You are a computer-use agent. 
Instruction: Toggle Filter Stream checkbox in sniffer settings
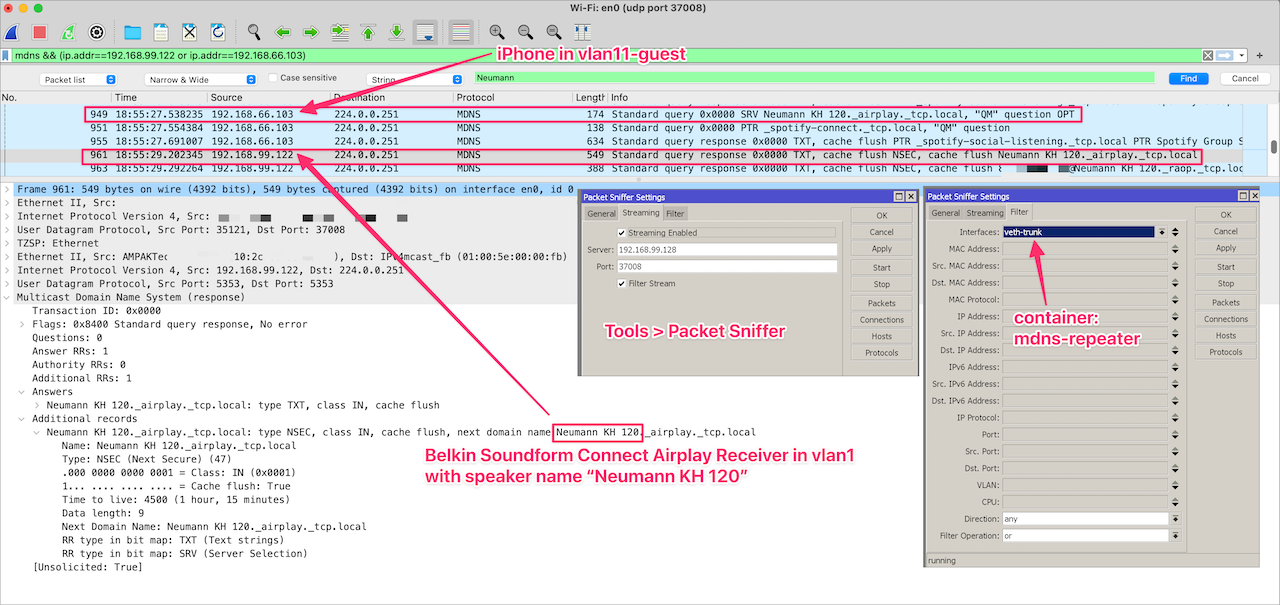pos(622,284)
